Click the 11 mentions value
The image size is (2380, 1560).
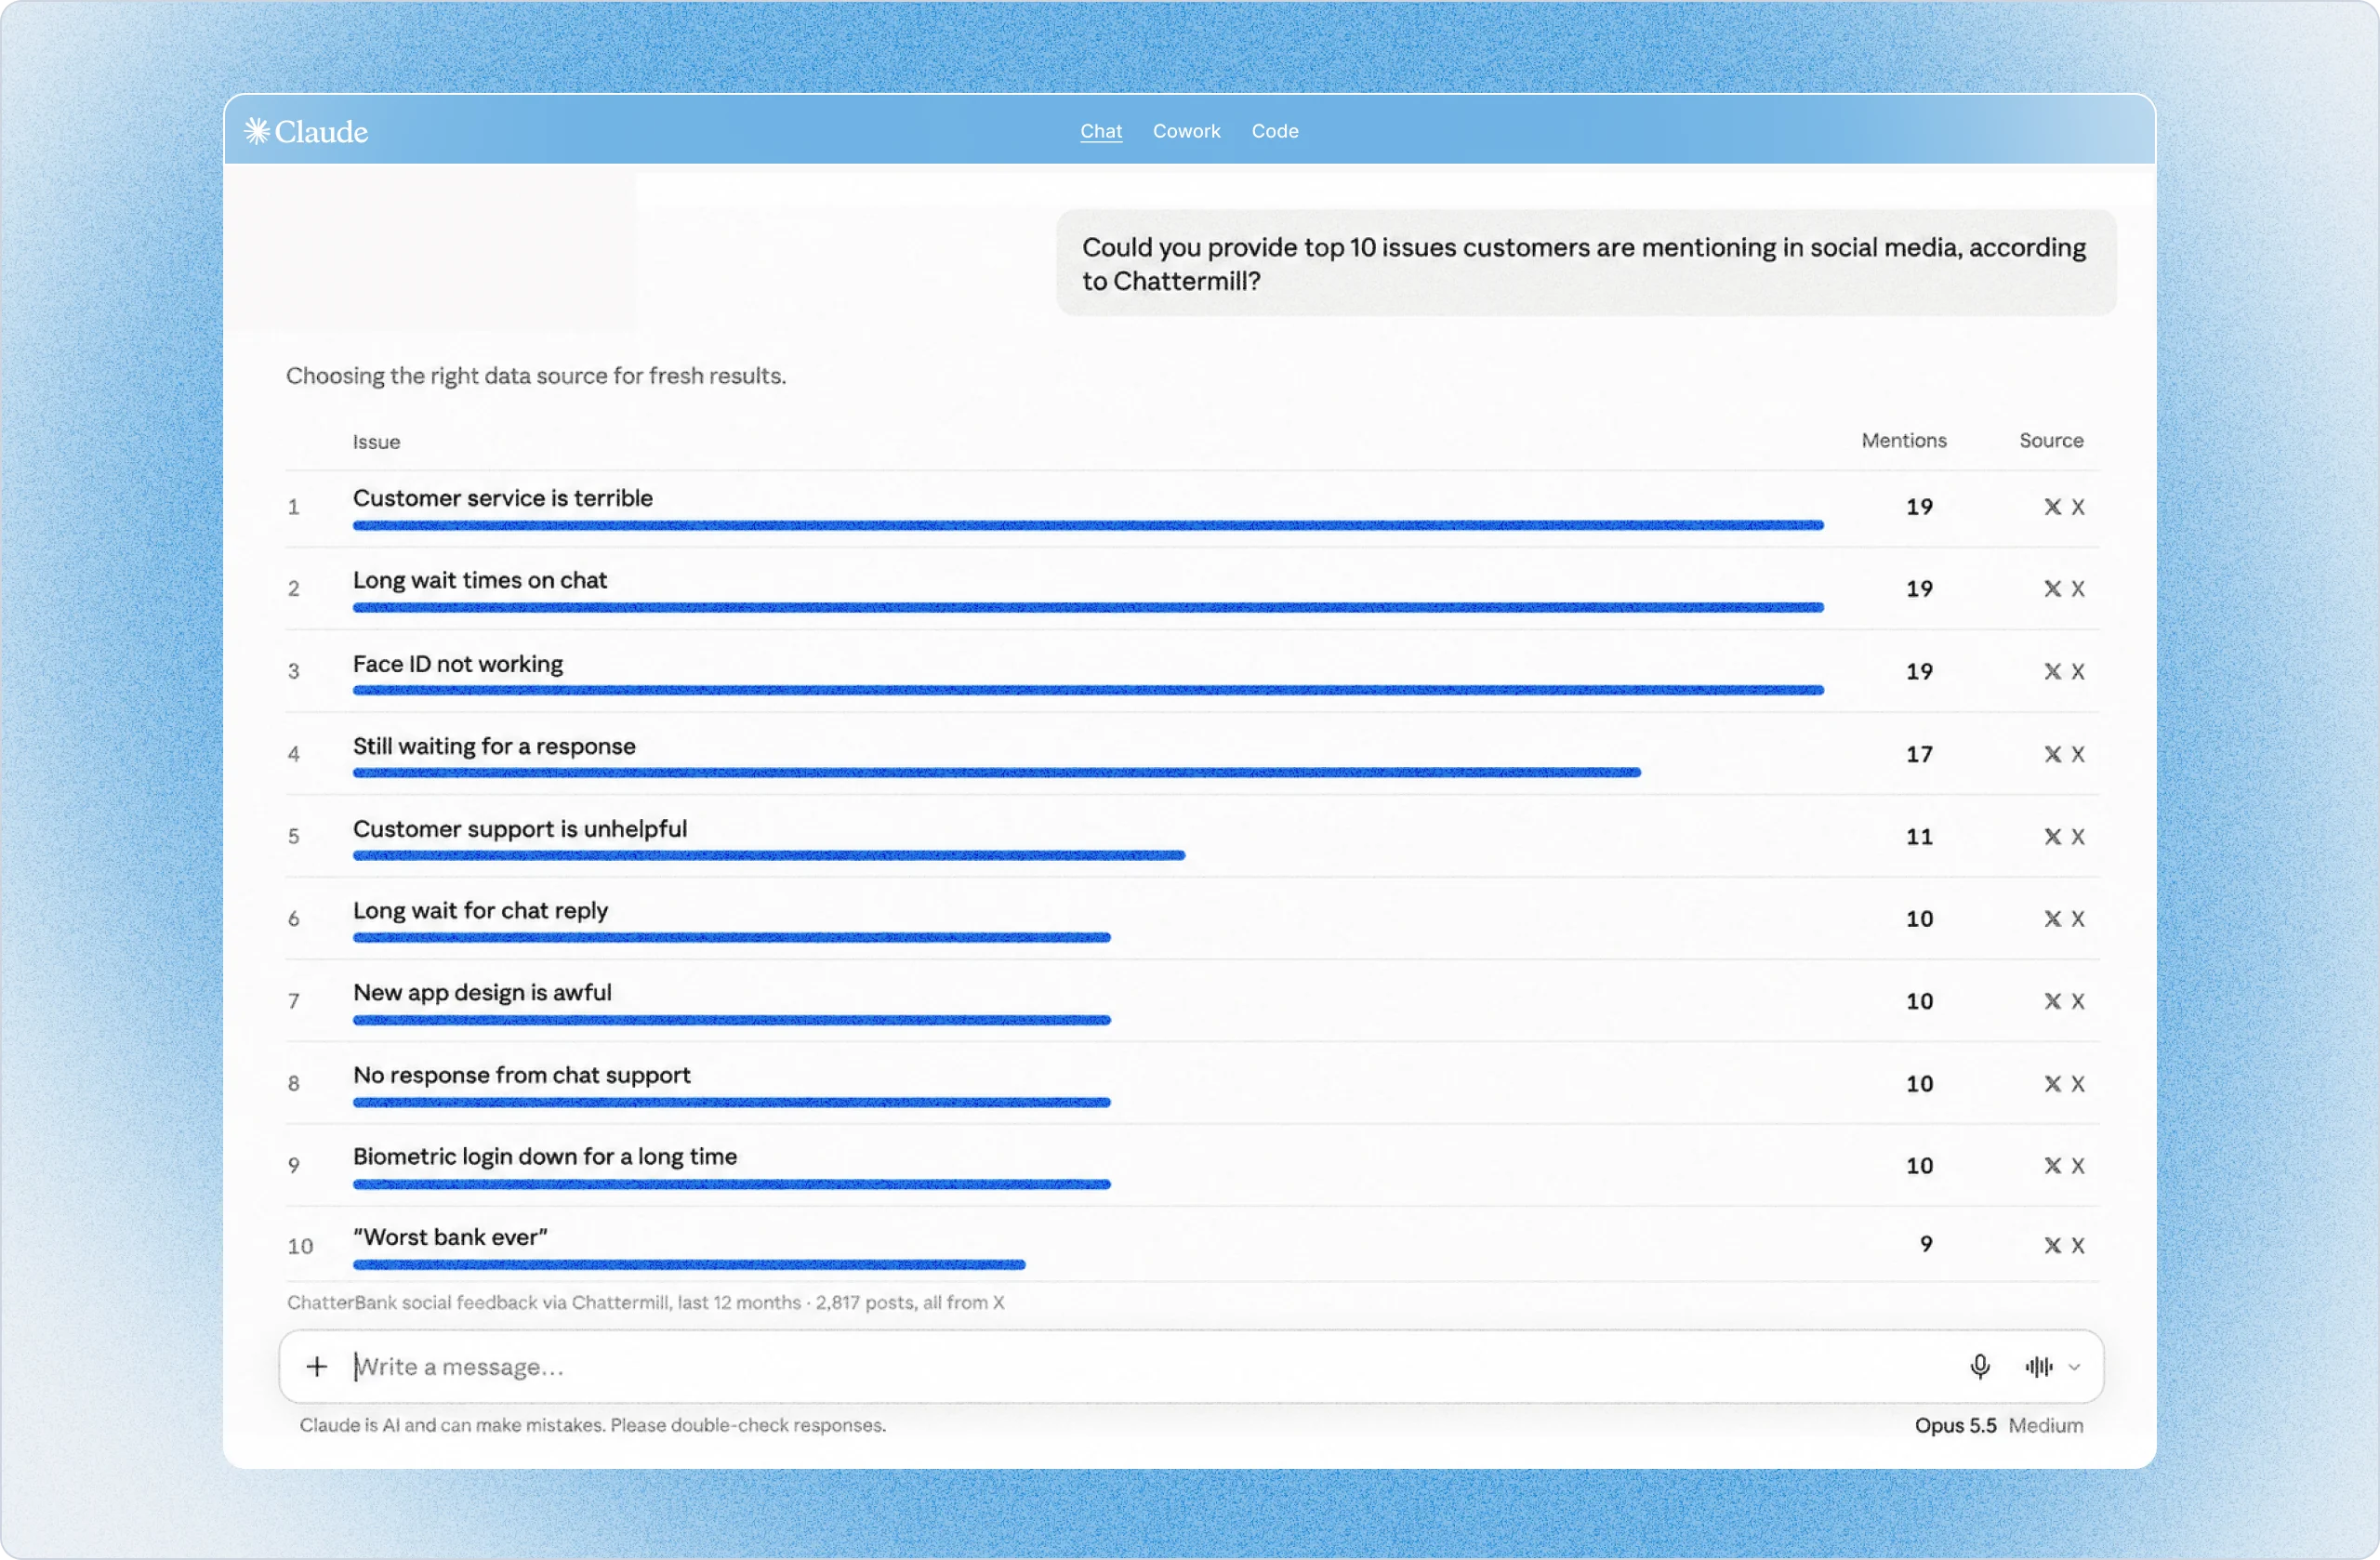pos(1919,837)
